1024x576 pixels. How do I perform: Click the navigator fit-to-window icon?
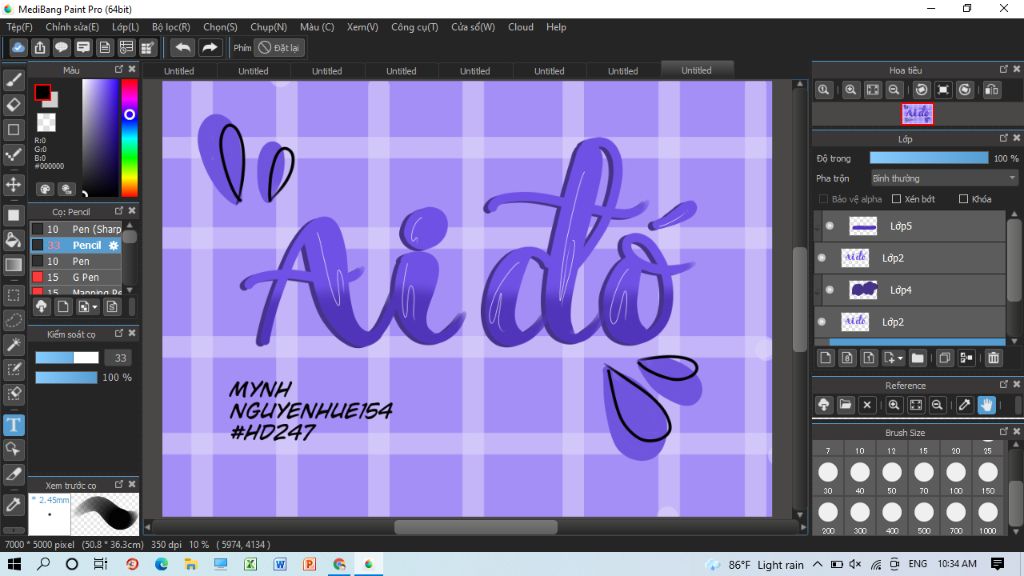872,90
